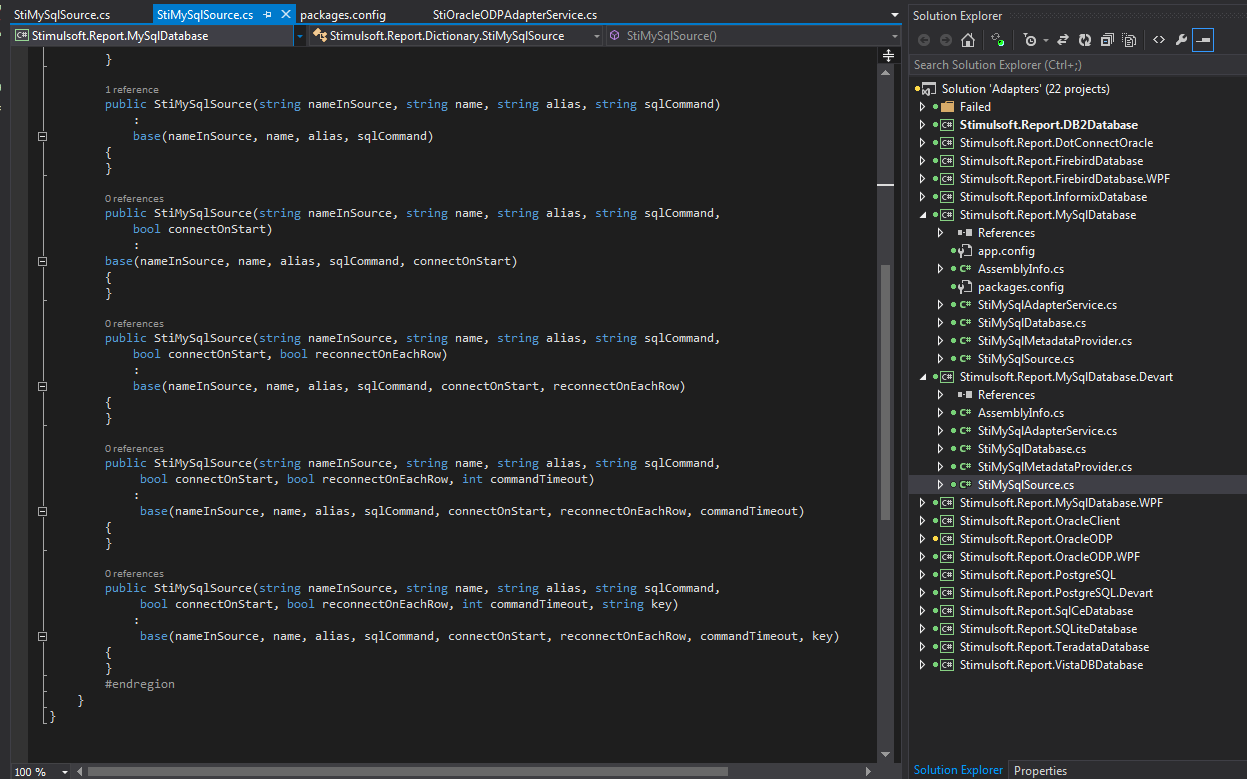Click the Failed folder icon
This screenshot has width=1247, height=779.
(947, 107)
